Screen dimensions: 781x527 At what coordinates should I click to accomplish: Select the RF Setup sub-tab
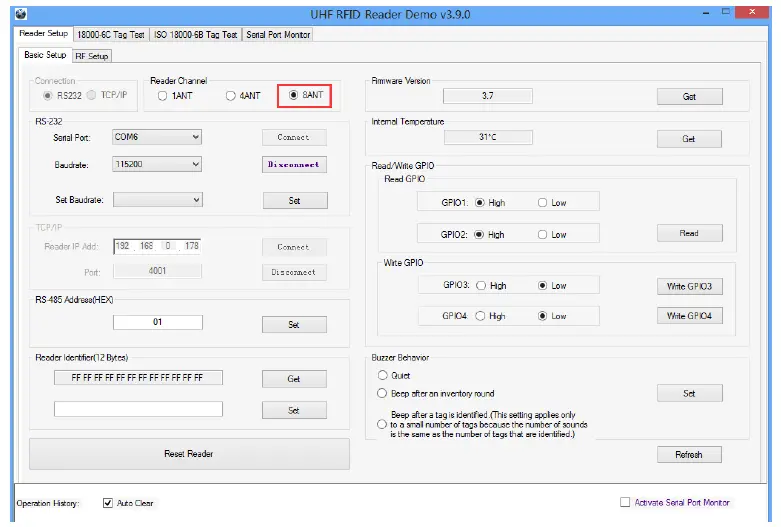tap(92, 56)
